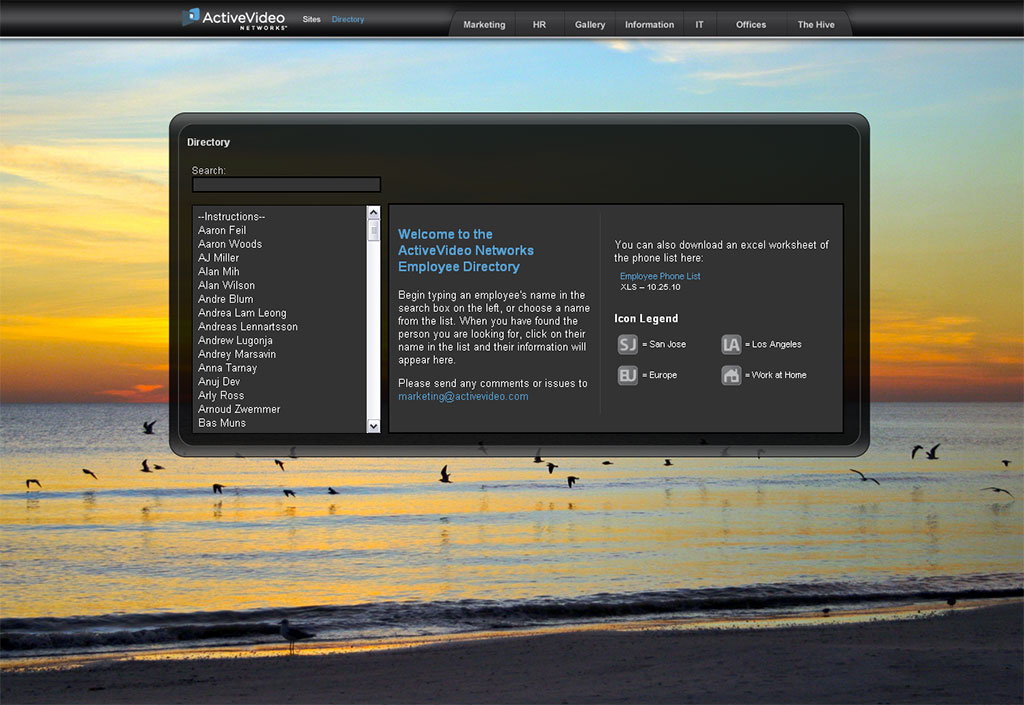The image size is (1024, 705).
Task: Select Arnoud Zwemmer entry
Action: (279, 409)
